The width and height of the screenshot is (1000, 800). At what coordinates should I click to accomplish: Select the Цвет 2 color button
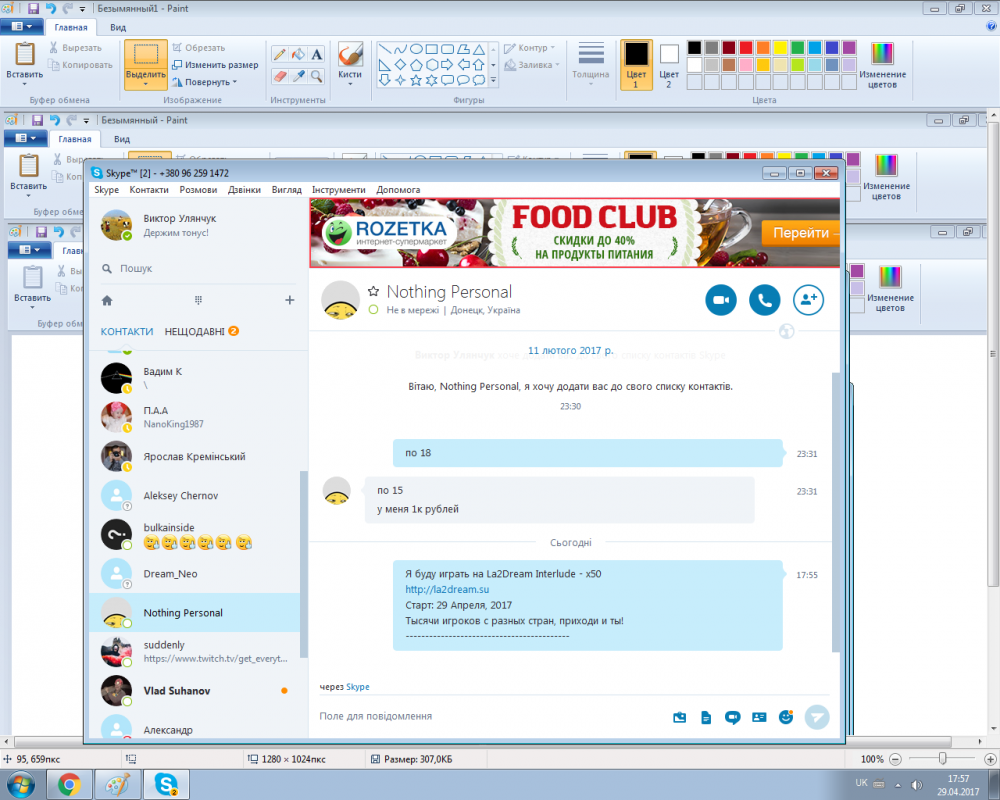669,65
